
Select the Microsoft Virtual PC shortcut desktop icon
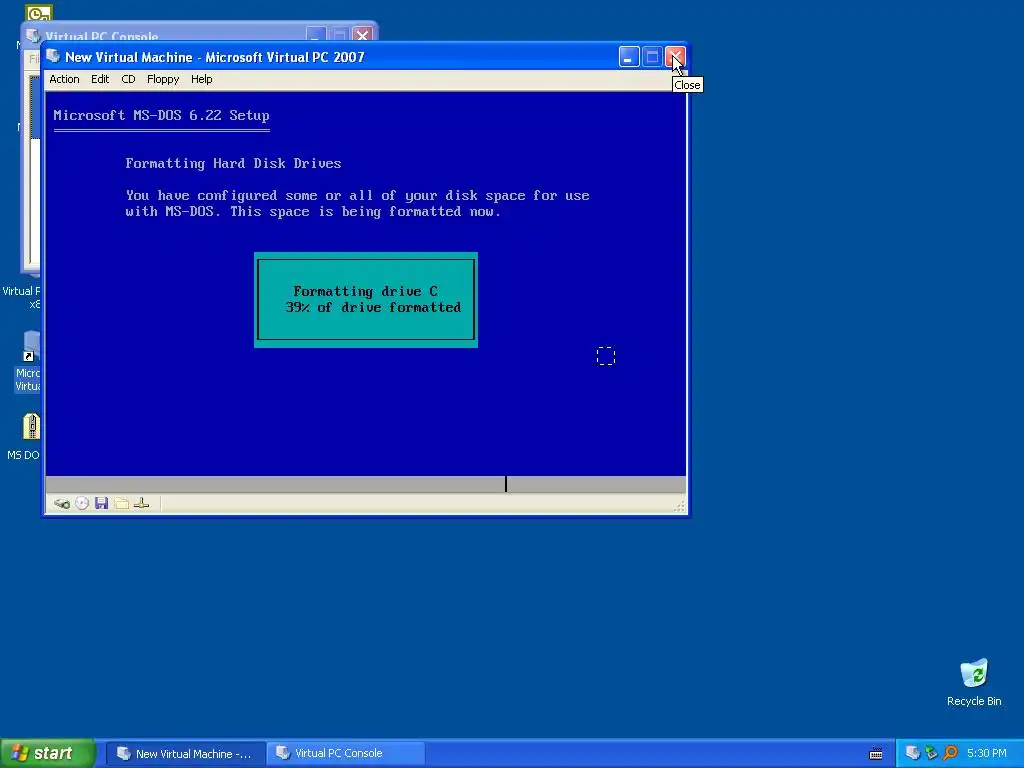[28, 360]
